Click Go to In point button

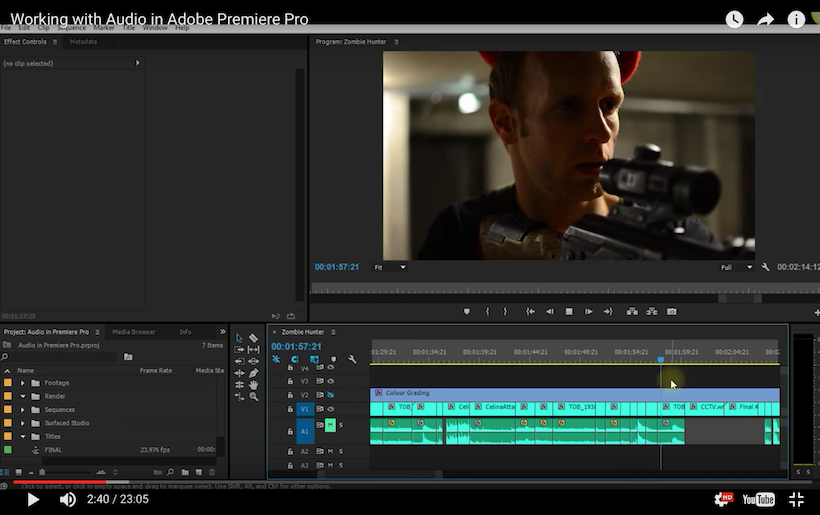530,312
